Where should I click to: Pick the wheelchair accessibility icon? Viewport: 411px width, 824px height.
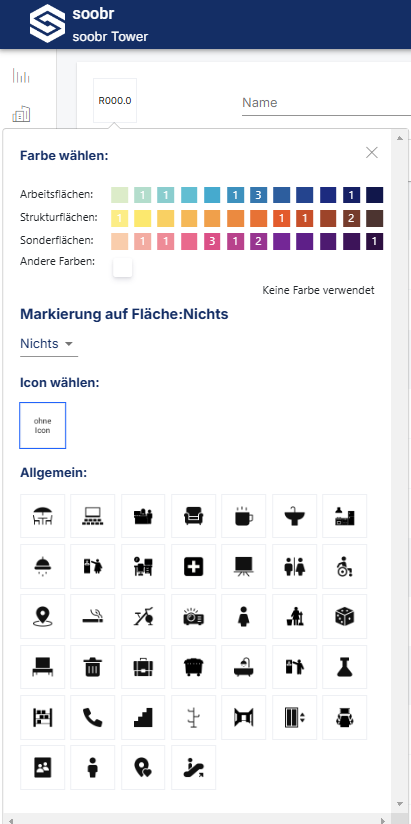(345, 566)
